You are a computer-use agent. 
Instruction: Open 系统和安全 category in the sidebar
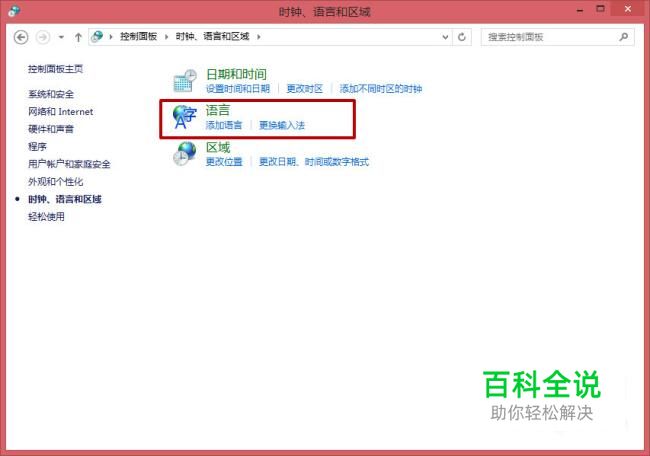(x=51, y=94)
